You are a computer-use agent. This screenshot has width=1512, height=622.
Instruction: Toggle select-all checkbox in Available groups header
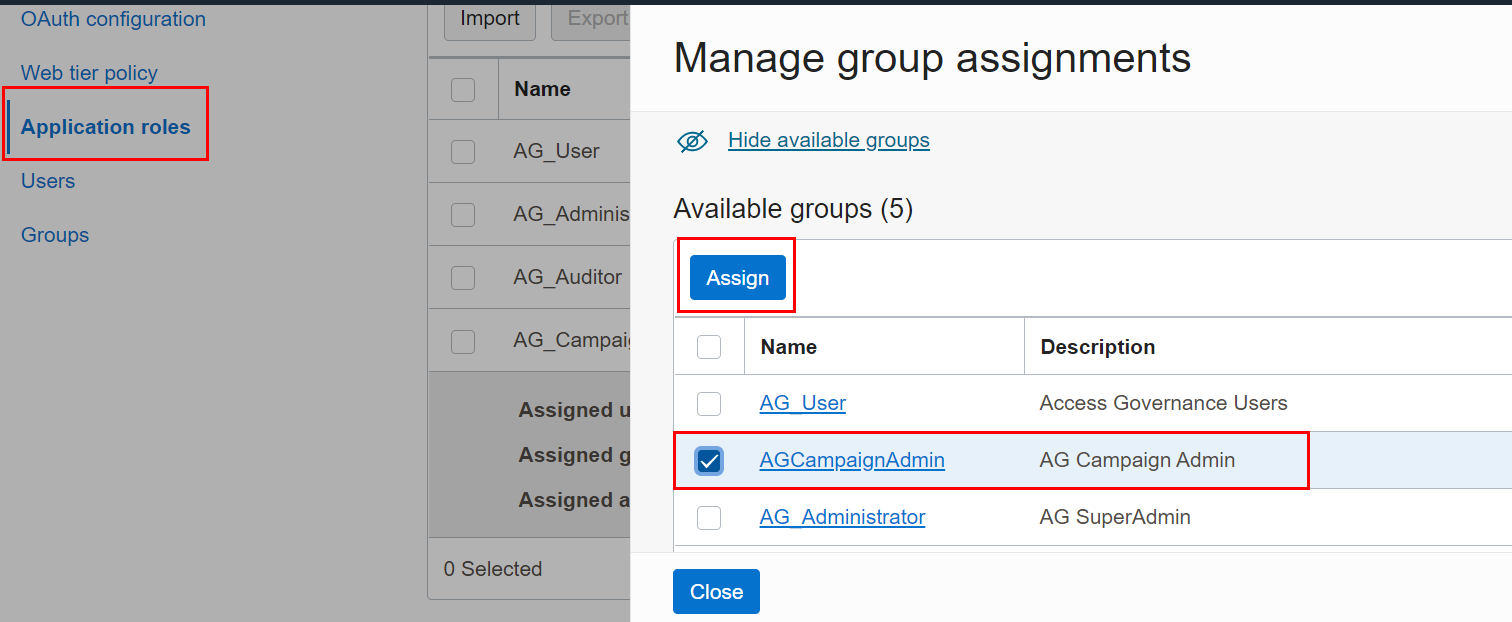709,347
